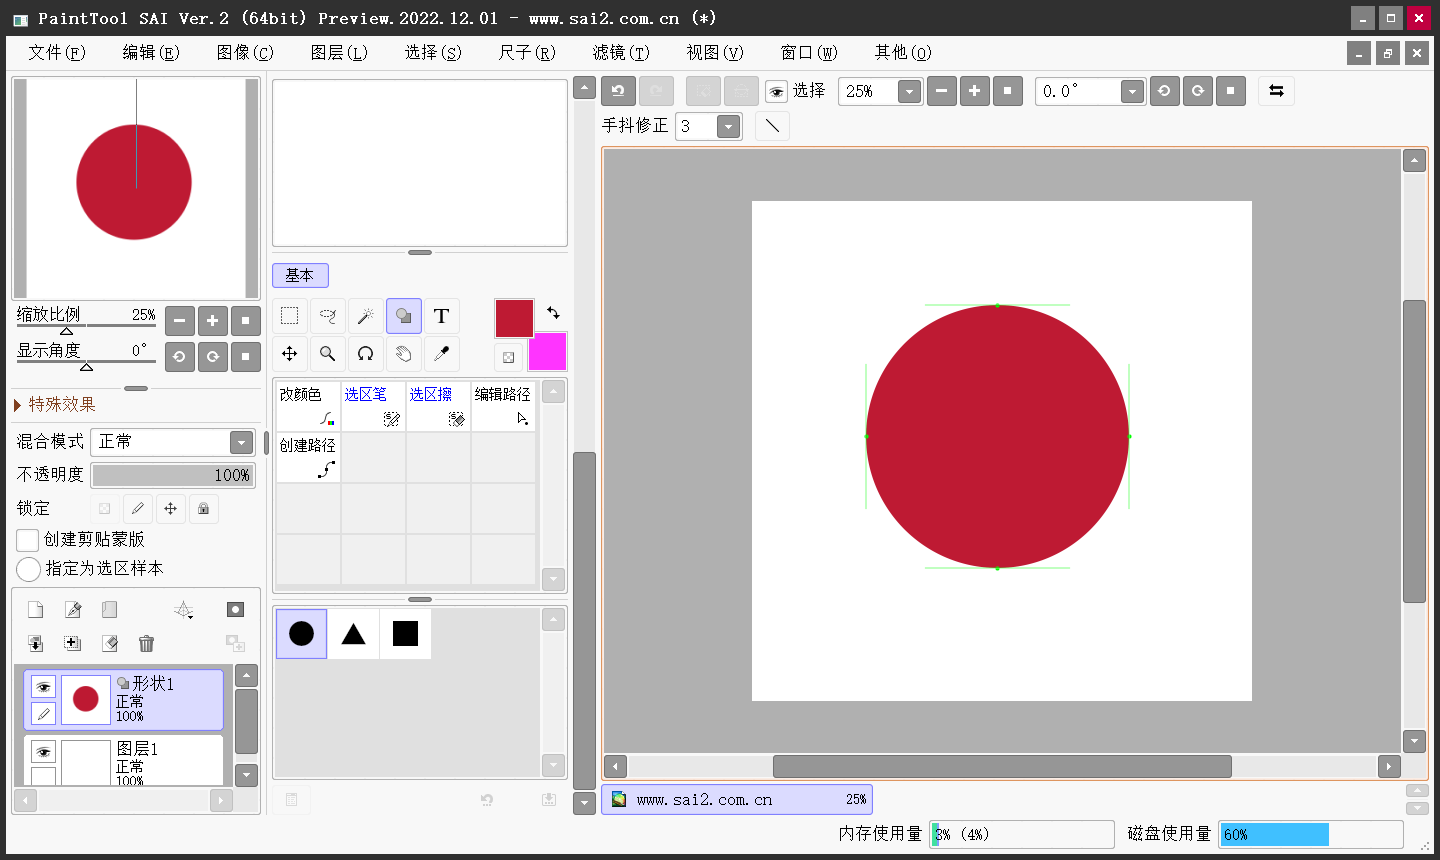Select the text tool marked T

tap(442, 316)
